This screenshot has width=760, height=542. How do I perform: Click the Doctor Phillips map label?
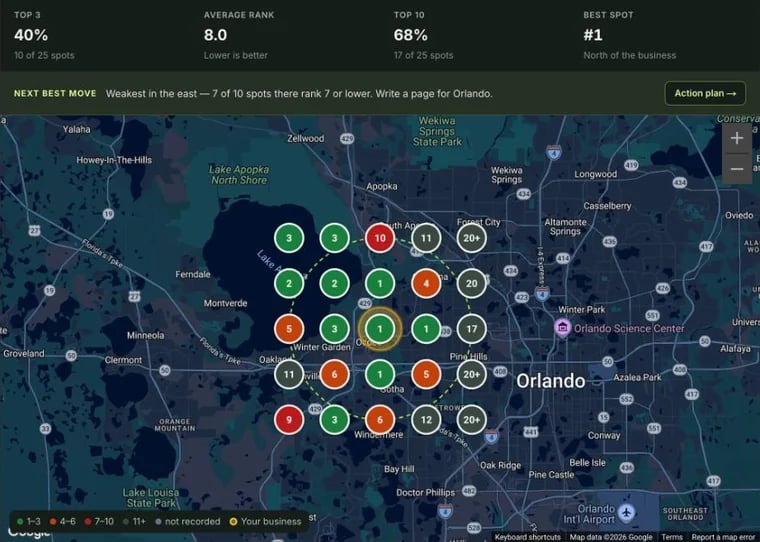(x=426, y=493)
